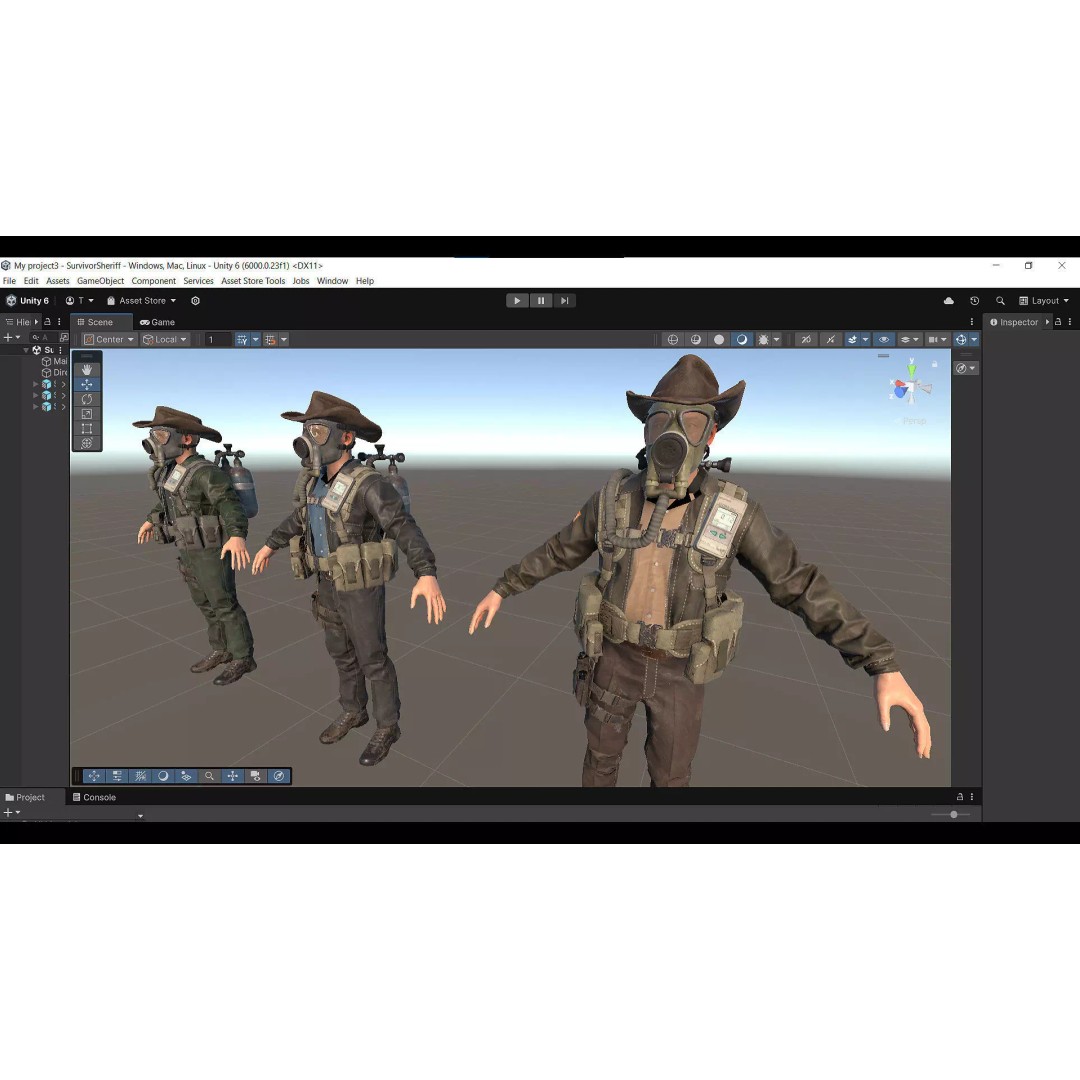Open the Asset Store dropdown
1080x1080 pixels.
pos(141,300)
